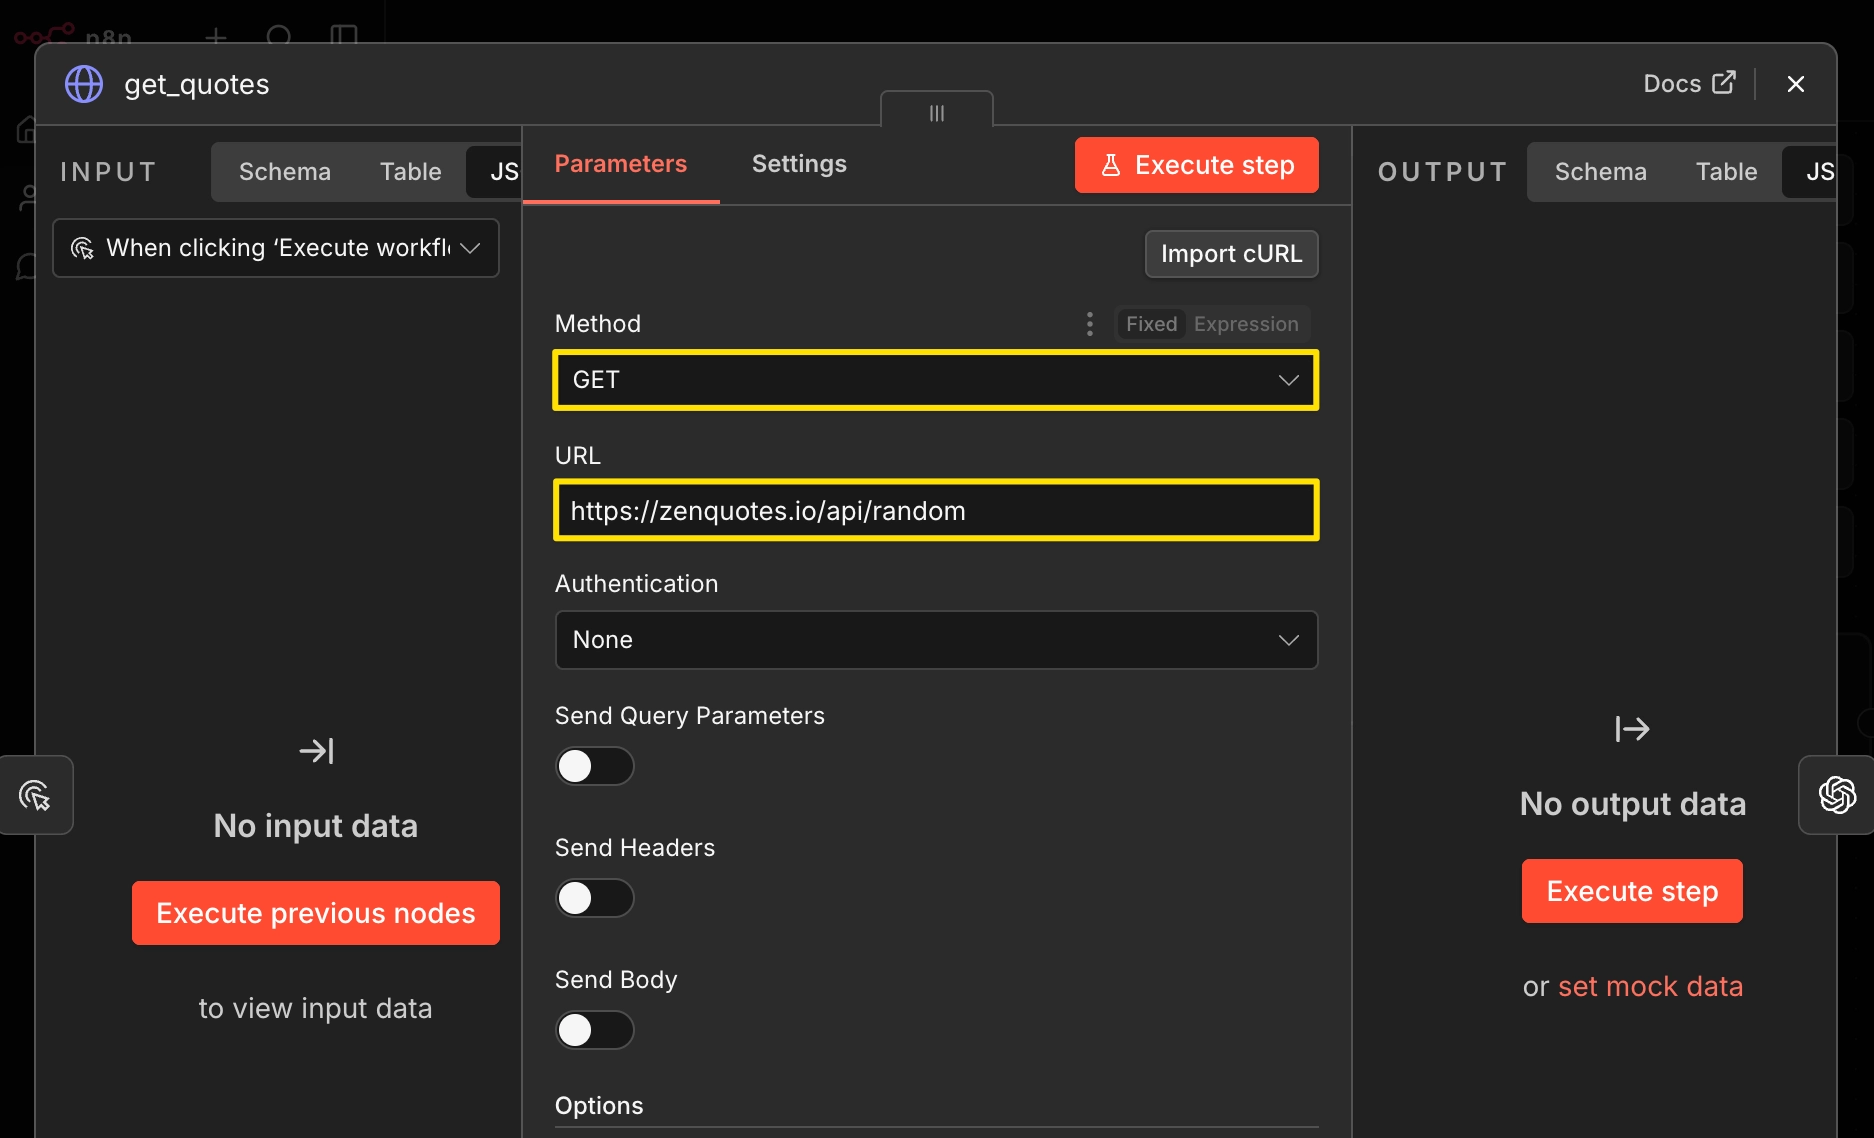Click Execute previous nodes button
The image size is (1874, 1138).
point(316,913)
